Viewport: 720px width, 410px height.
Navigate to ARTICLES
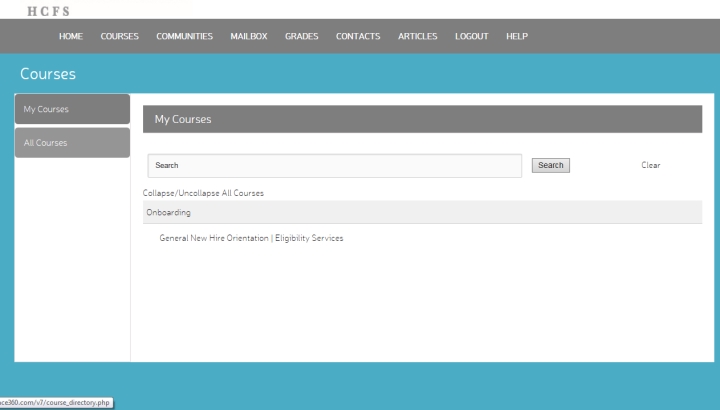[x=418, y=37]
